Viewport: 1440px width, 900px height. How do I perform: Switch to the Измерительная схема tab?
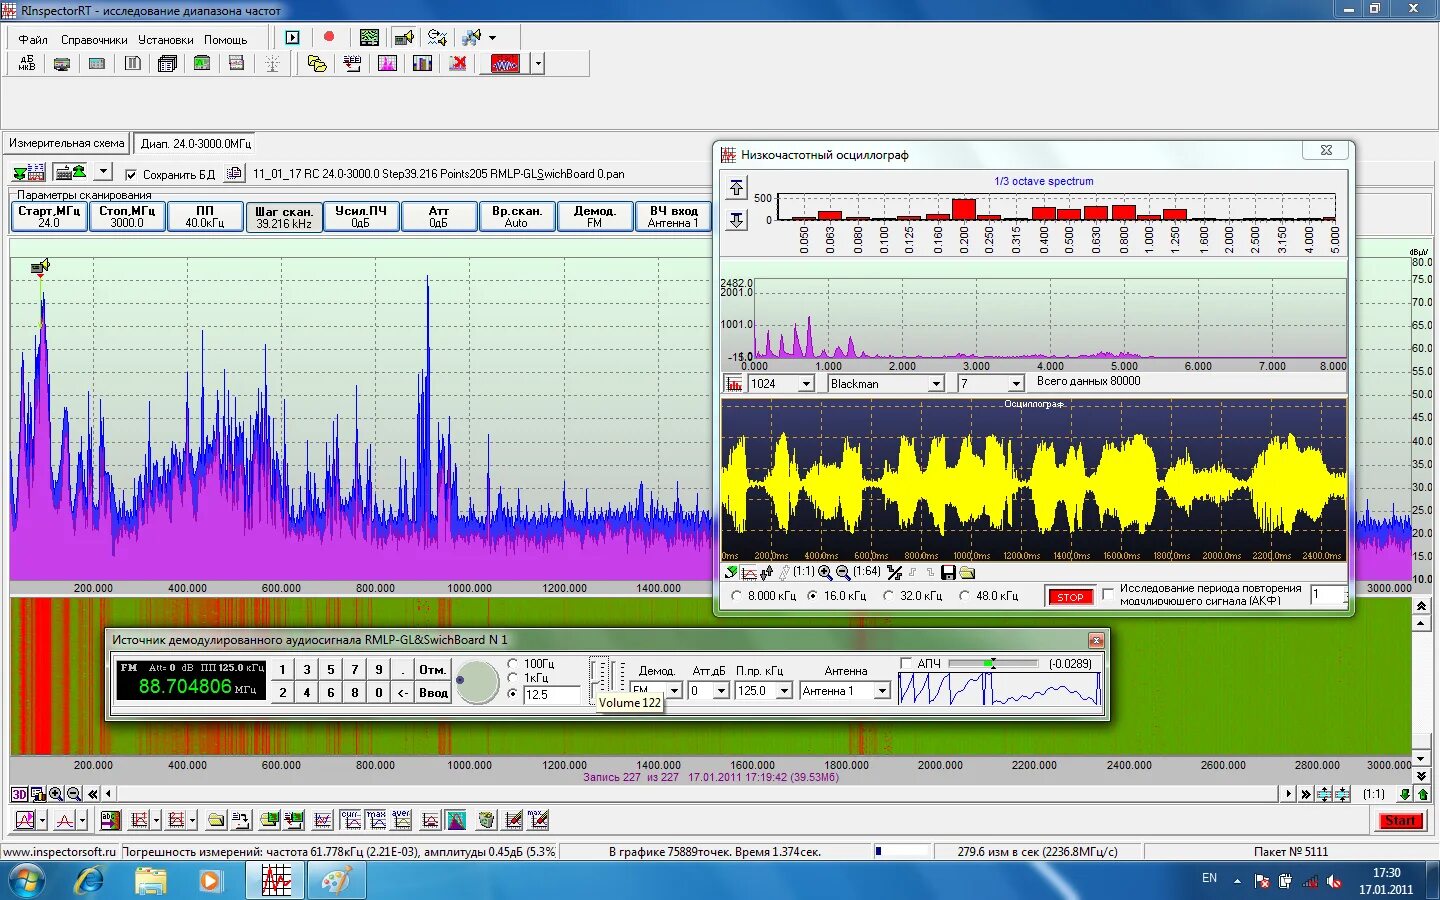[x=67, y=143]
